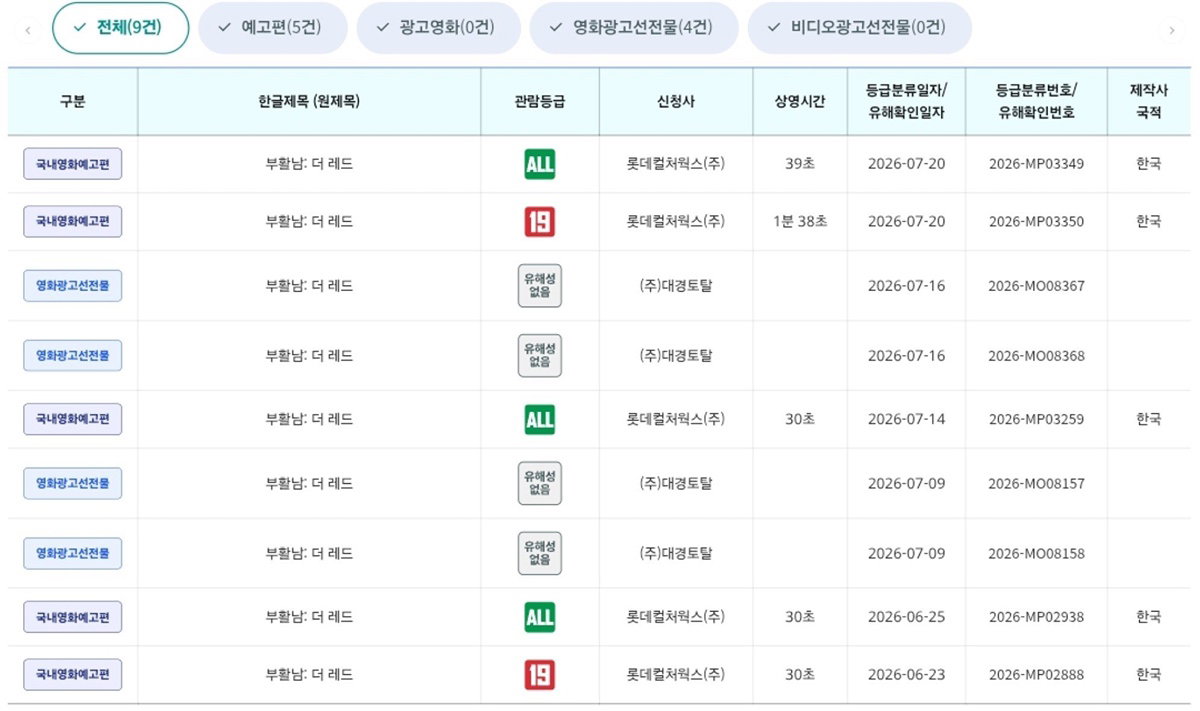Click 영화광고선전물 button for 2026-MO08158
The width and height of the screenshot is (1200, 711).
73,553
